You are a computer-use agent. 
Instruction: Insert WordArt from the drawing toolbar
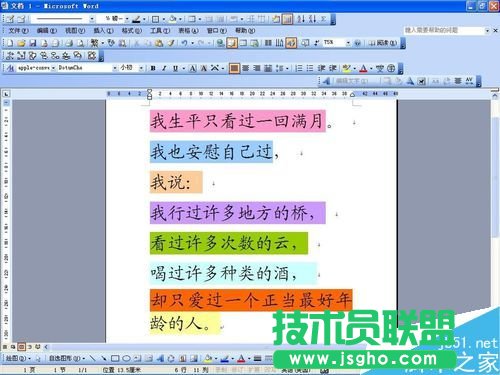(x=160, y=359)
